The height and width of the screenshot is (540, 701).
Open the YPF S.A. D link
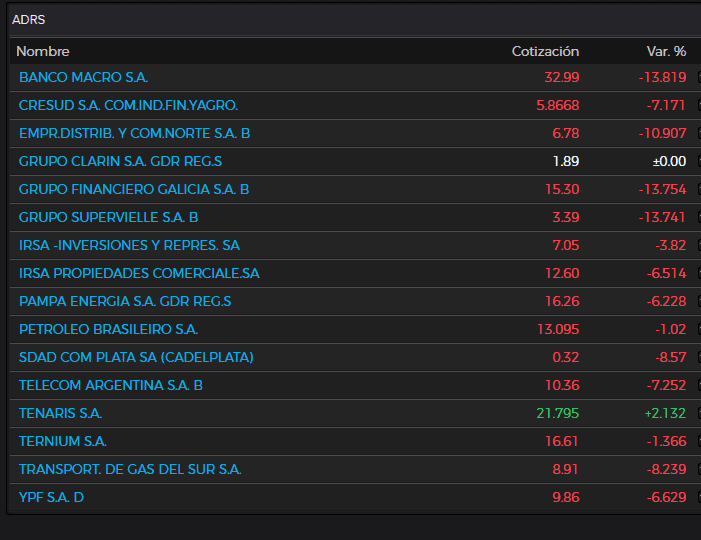pyautogui.click(x=51, y=497)
